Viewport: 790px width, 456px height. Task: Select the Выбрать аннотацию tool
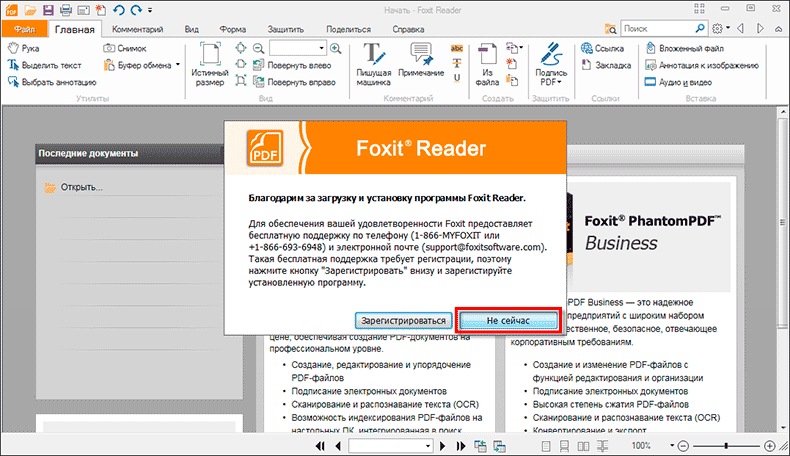52,82
